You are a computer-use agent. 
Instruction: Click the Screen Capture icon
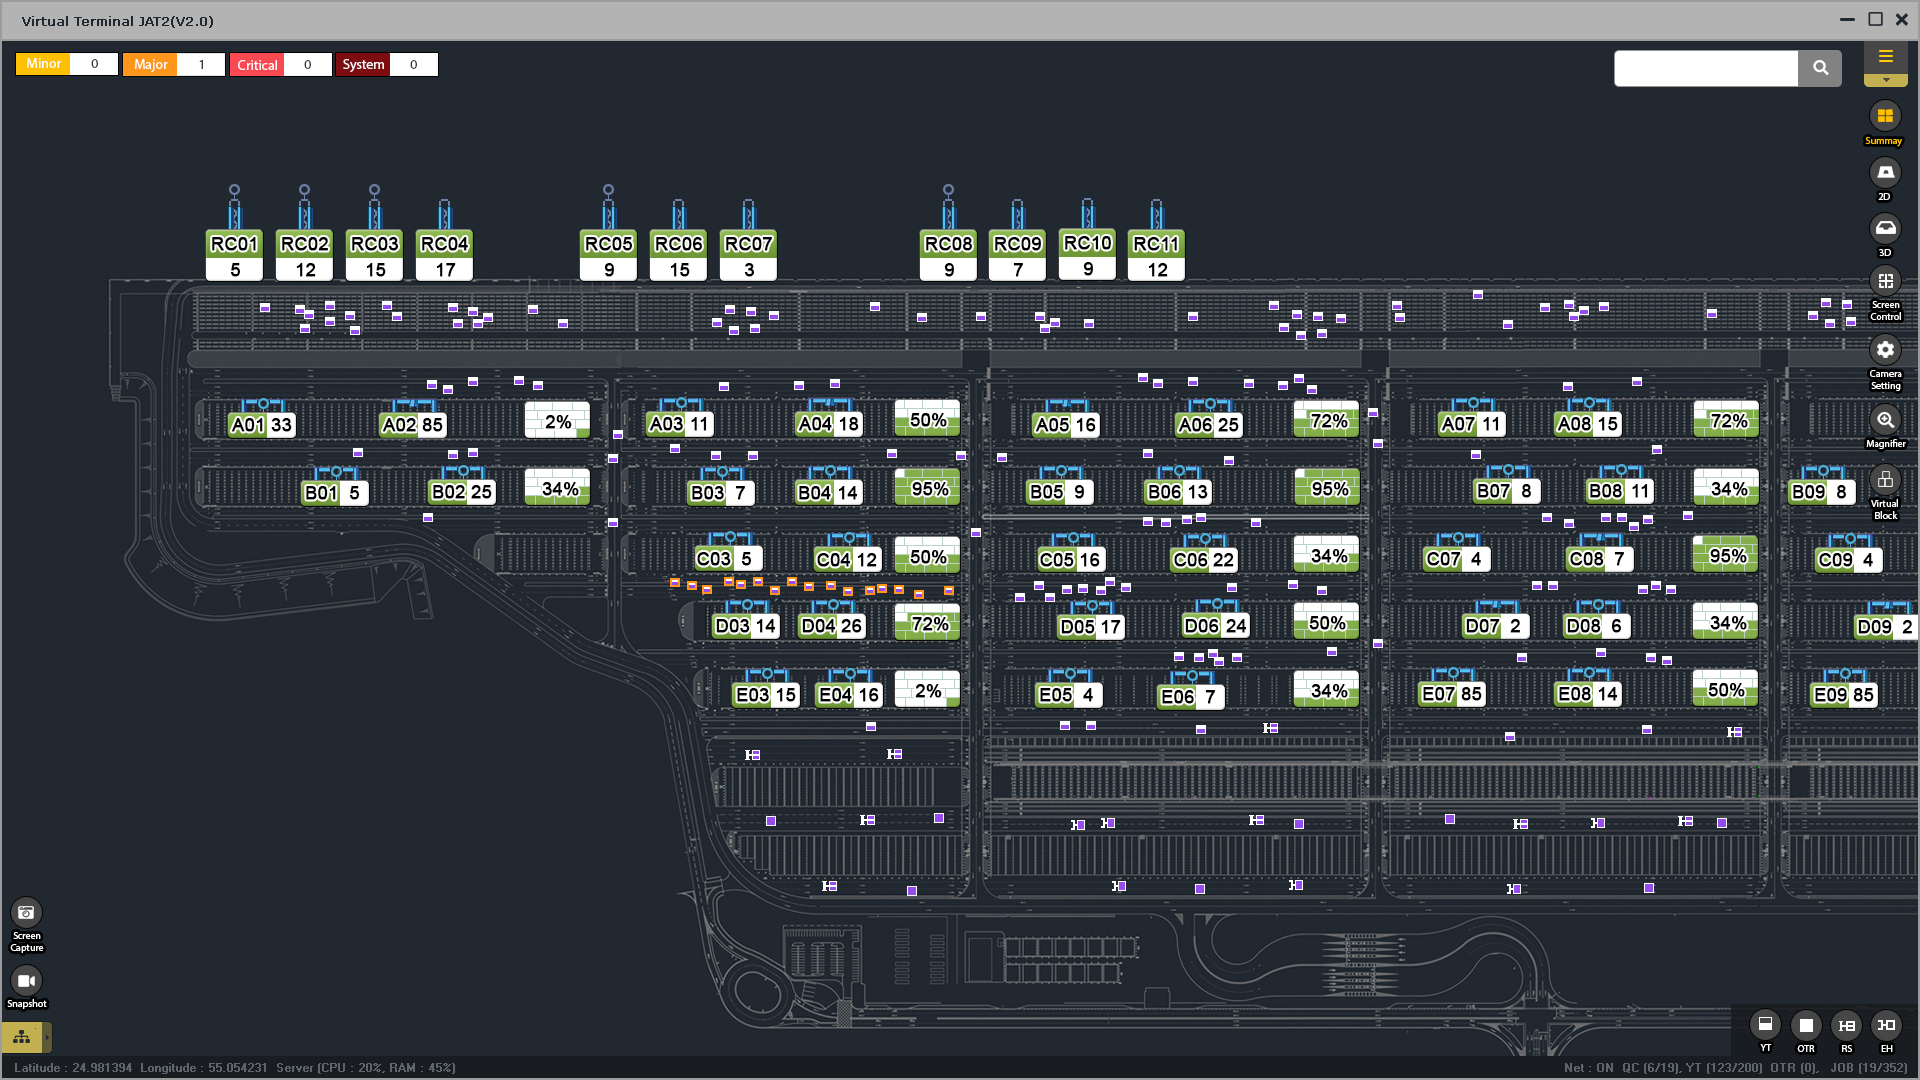click(26, 912)
